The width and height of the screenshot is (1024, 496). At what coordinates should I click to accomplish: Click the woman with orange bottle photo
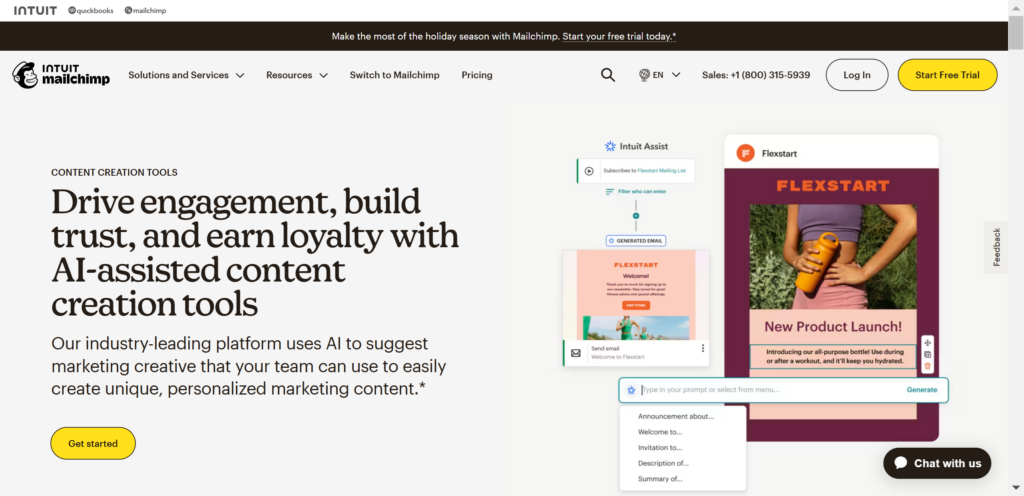point(833,257)
